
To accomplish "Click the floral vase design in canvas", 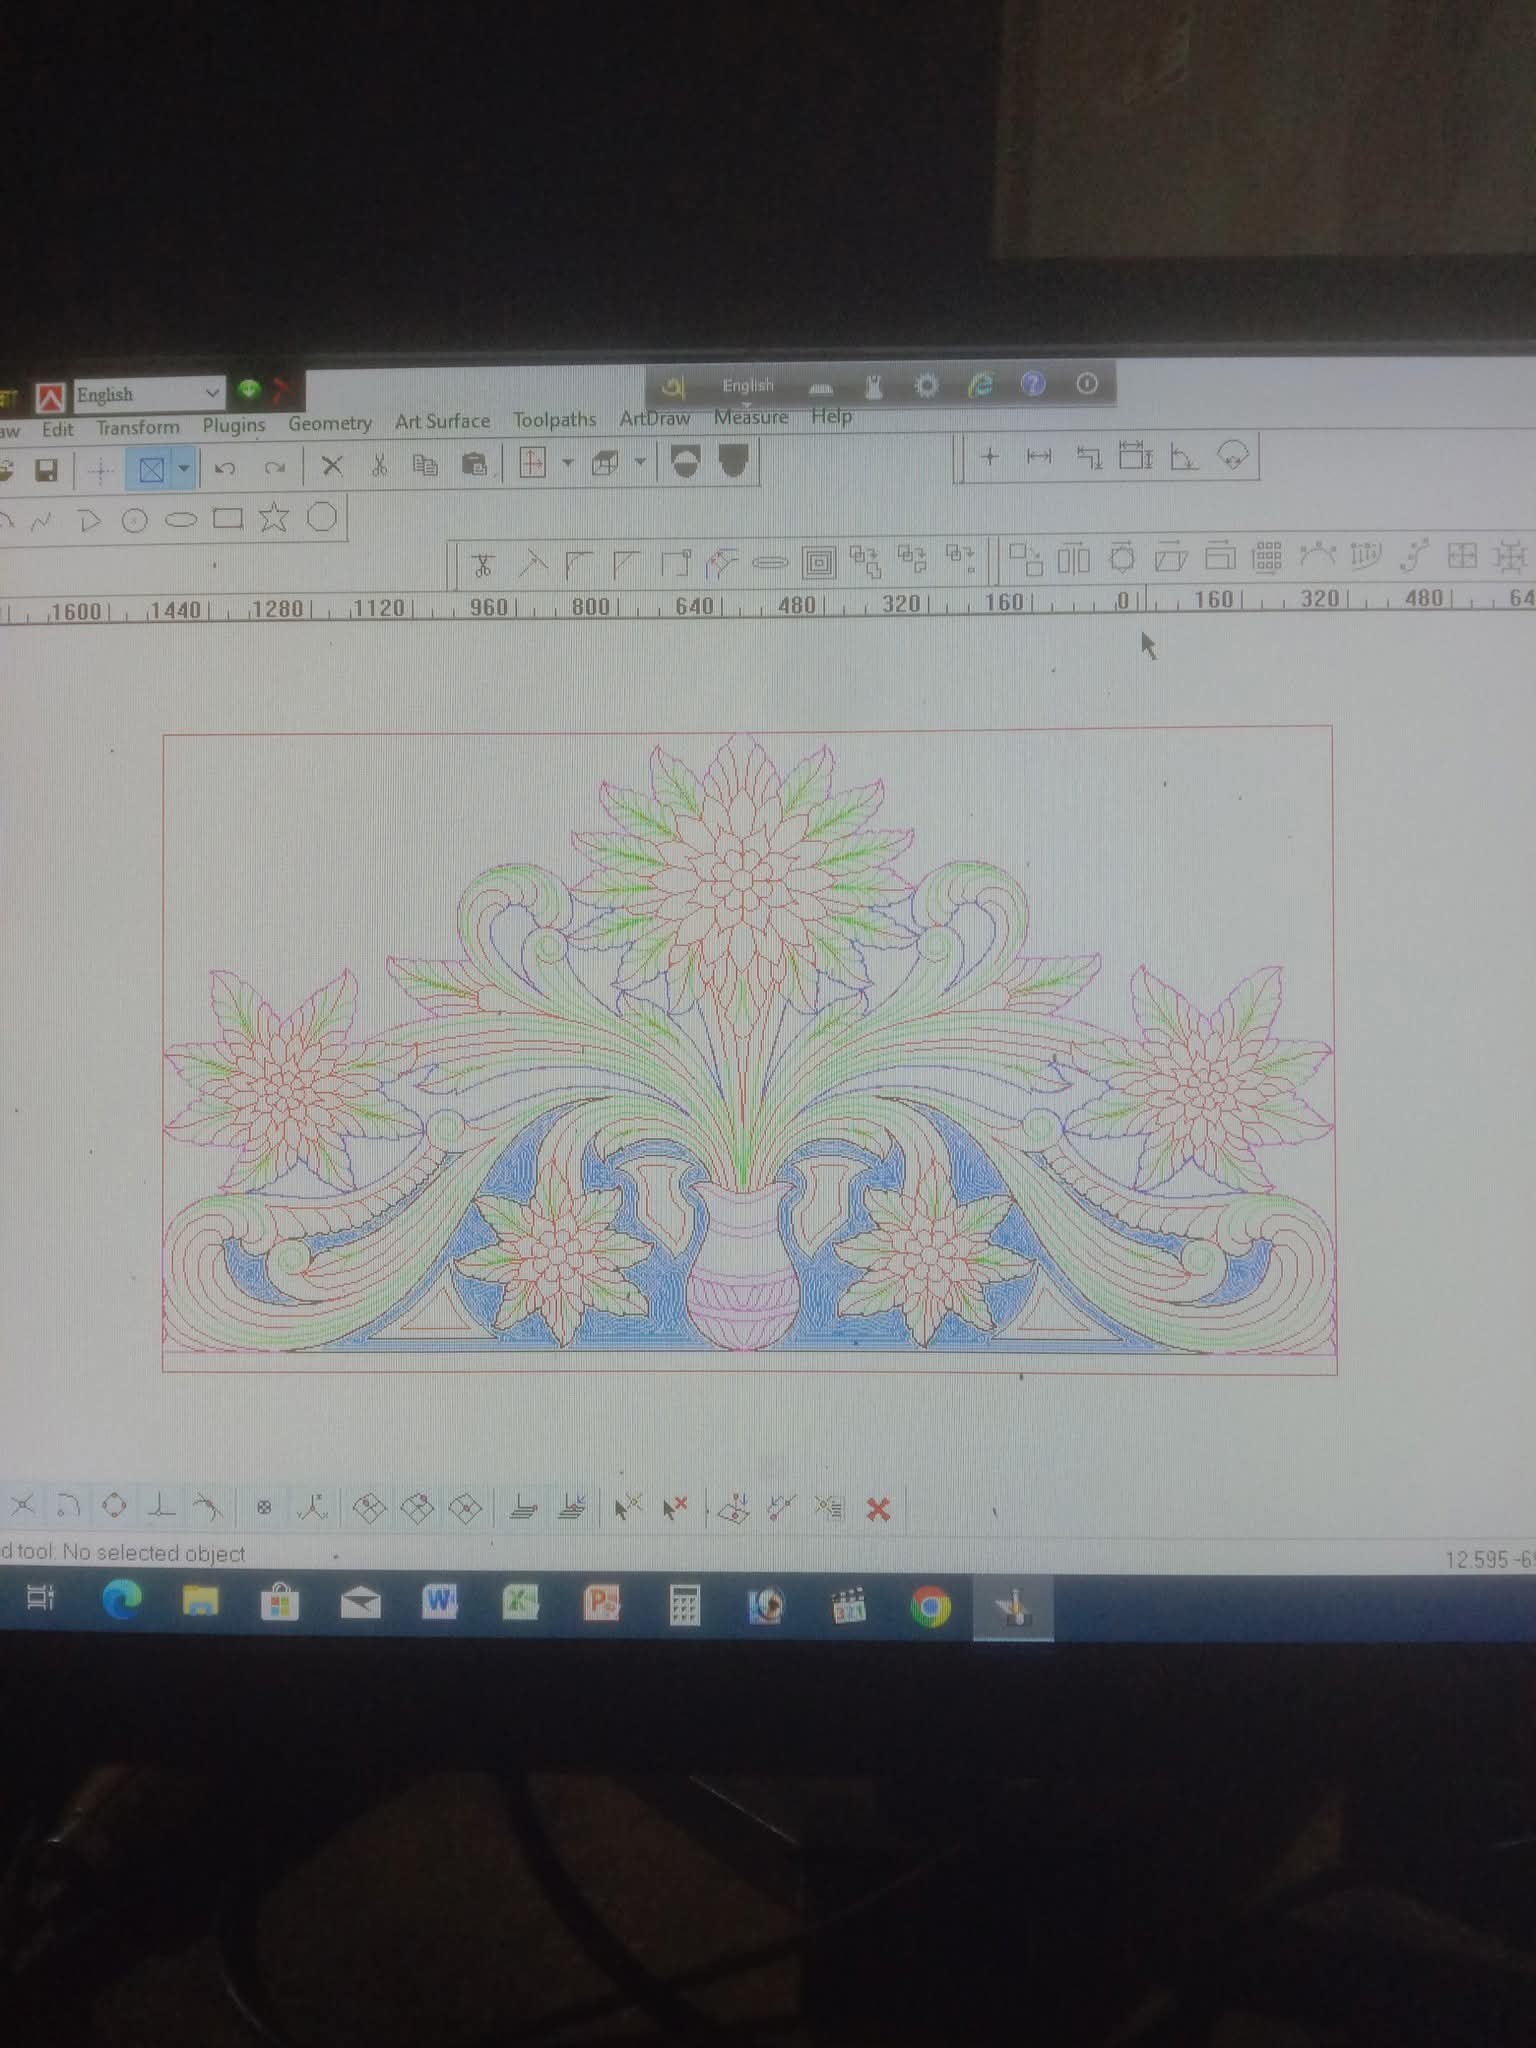I will pyautogui.click(x=749, y=1044).
